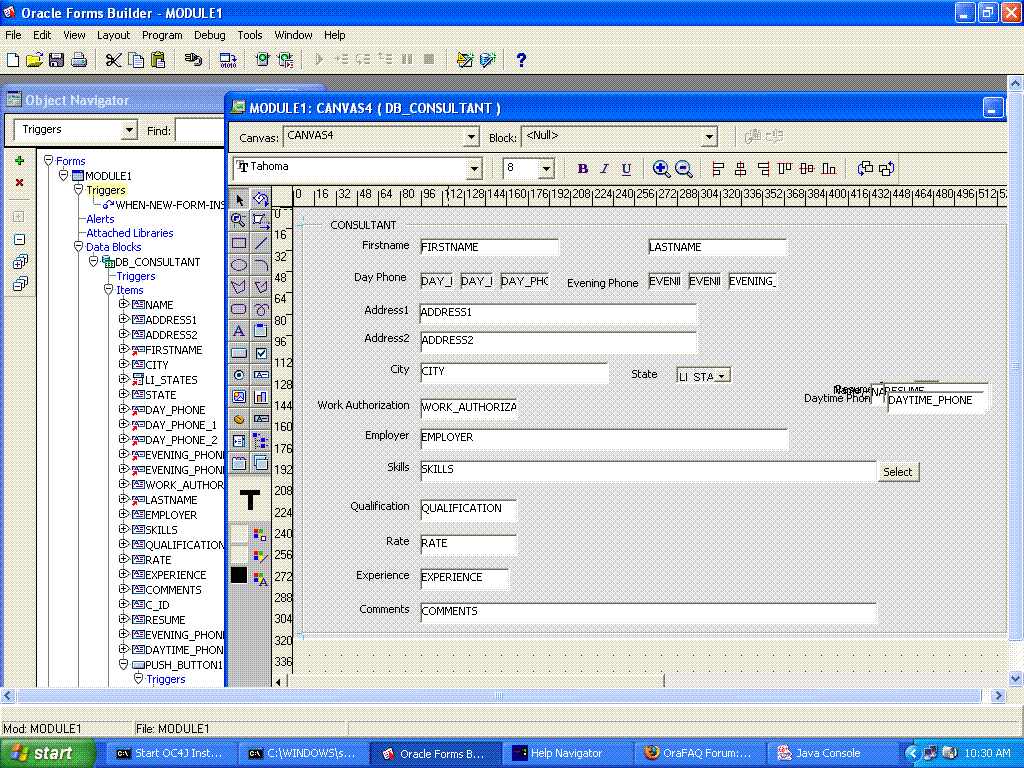Select the Ellipse drawing tool
Viewport: 1024px width, 768px height.
(x=239, y=264)
